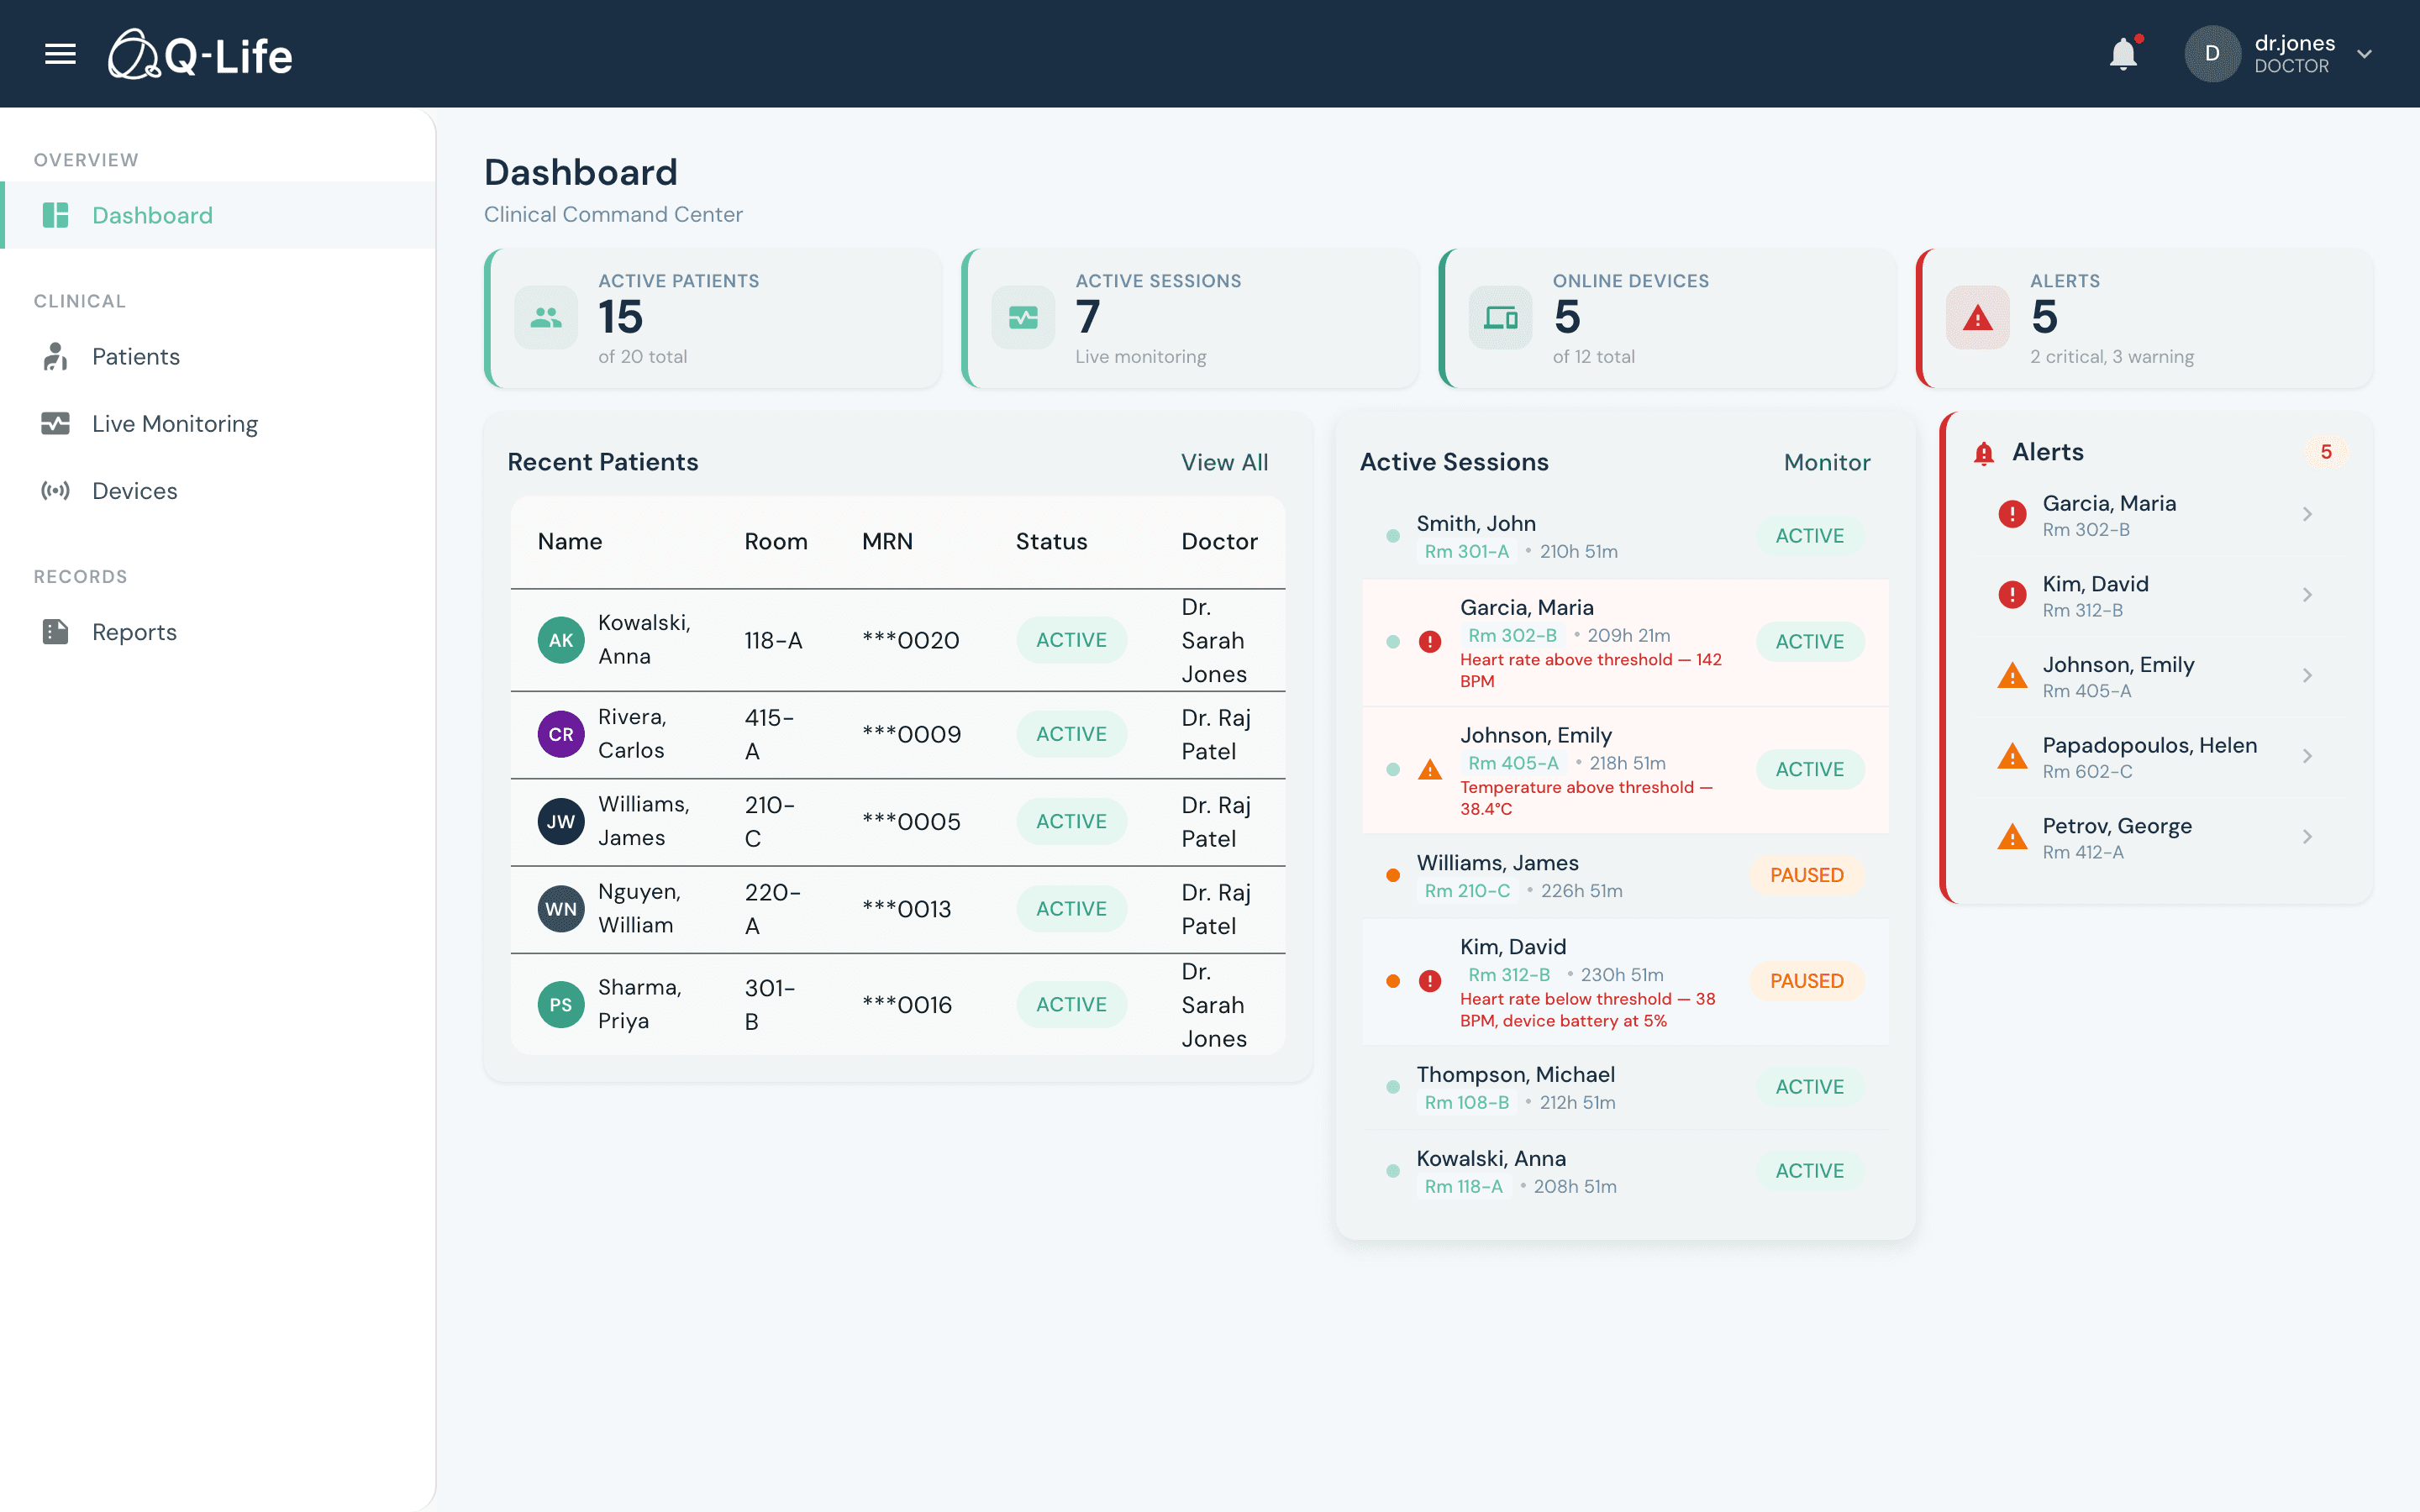Click the Devices signal icon in sidebar

(55, 490)
